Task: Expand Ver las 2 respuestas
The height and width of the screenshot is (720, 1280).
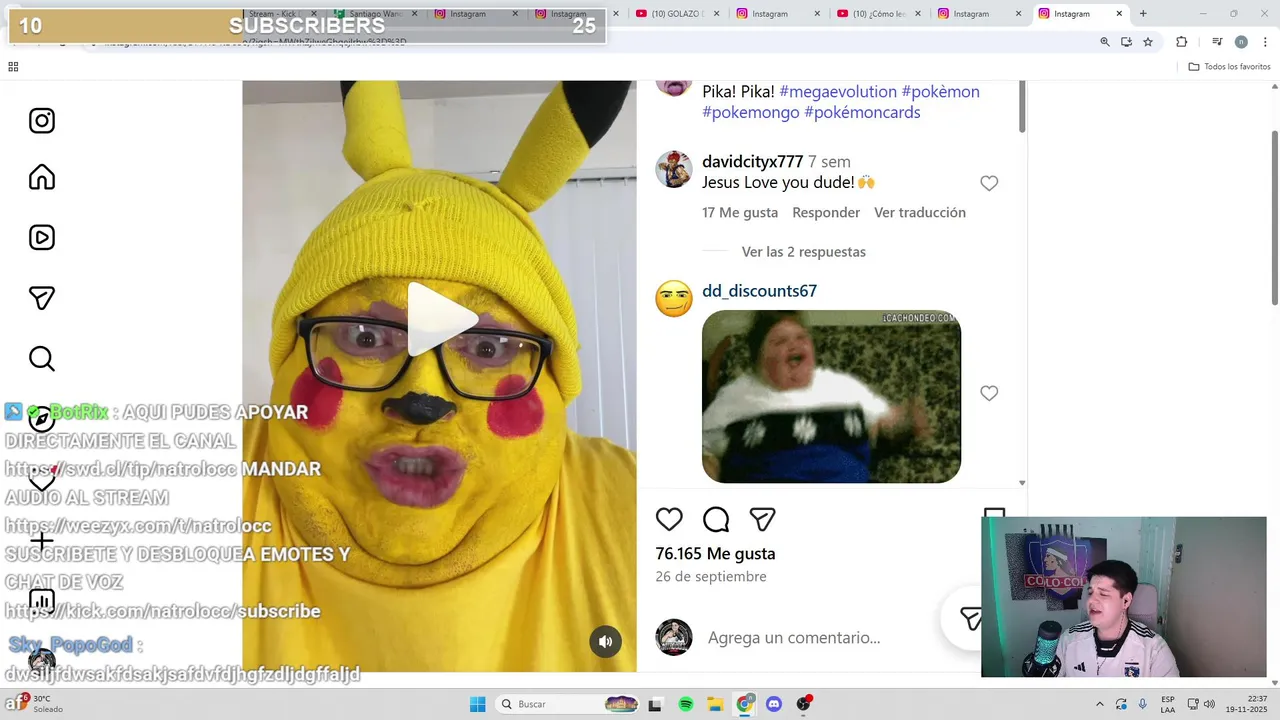Action: click(x=804, y=251)
